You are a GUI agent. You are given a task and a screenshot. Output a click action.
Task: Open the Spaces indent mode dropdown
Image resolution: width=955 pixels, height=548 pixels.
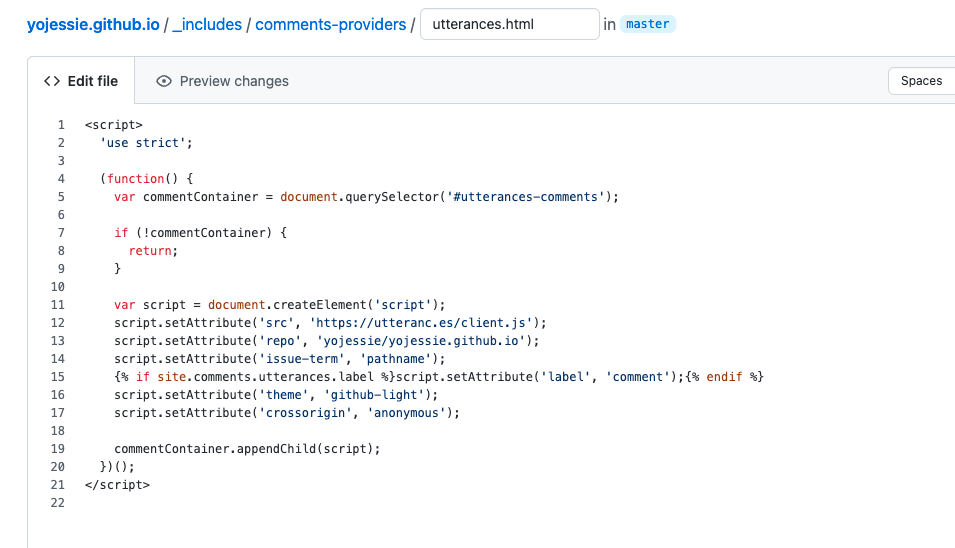[922, 81]
